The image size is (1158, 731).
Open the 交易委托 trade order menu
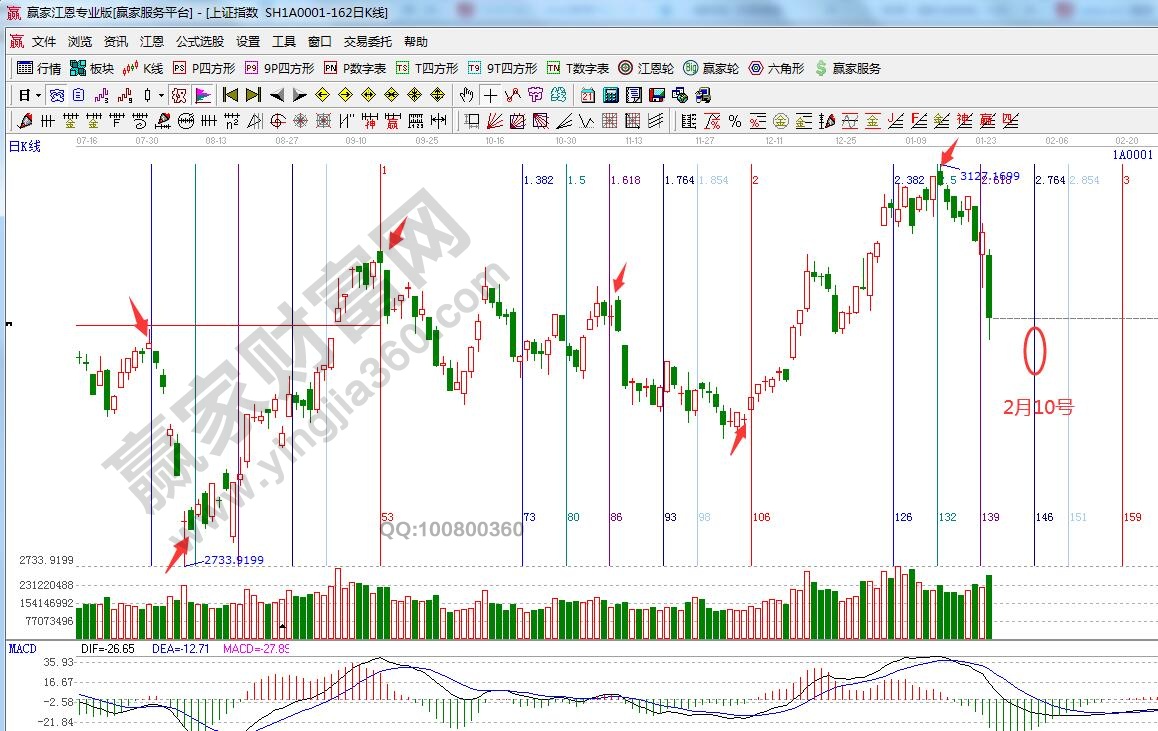pyautogui.click(x=368, y=42)
